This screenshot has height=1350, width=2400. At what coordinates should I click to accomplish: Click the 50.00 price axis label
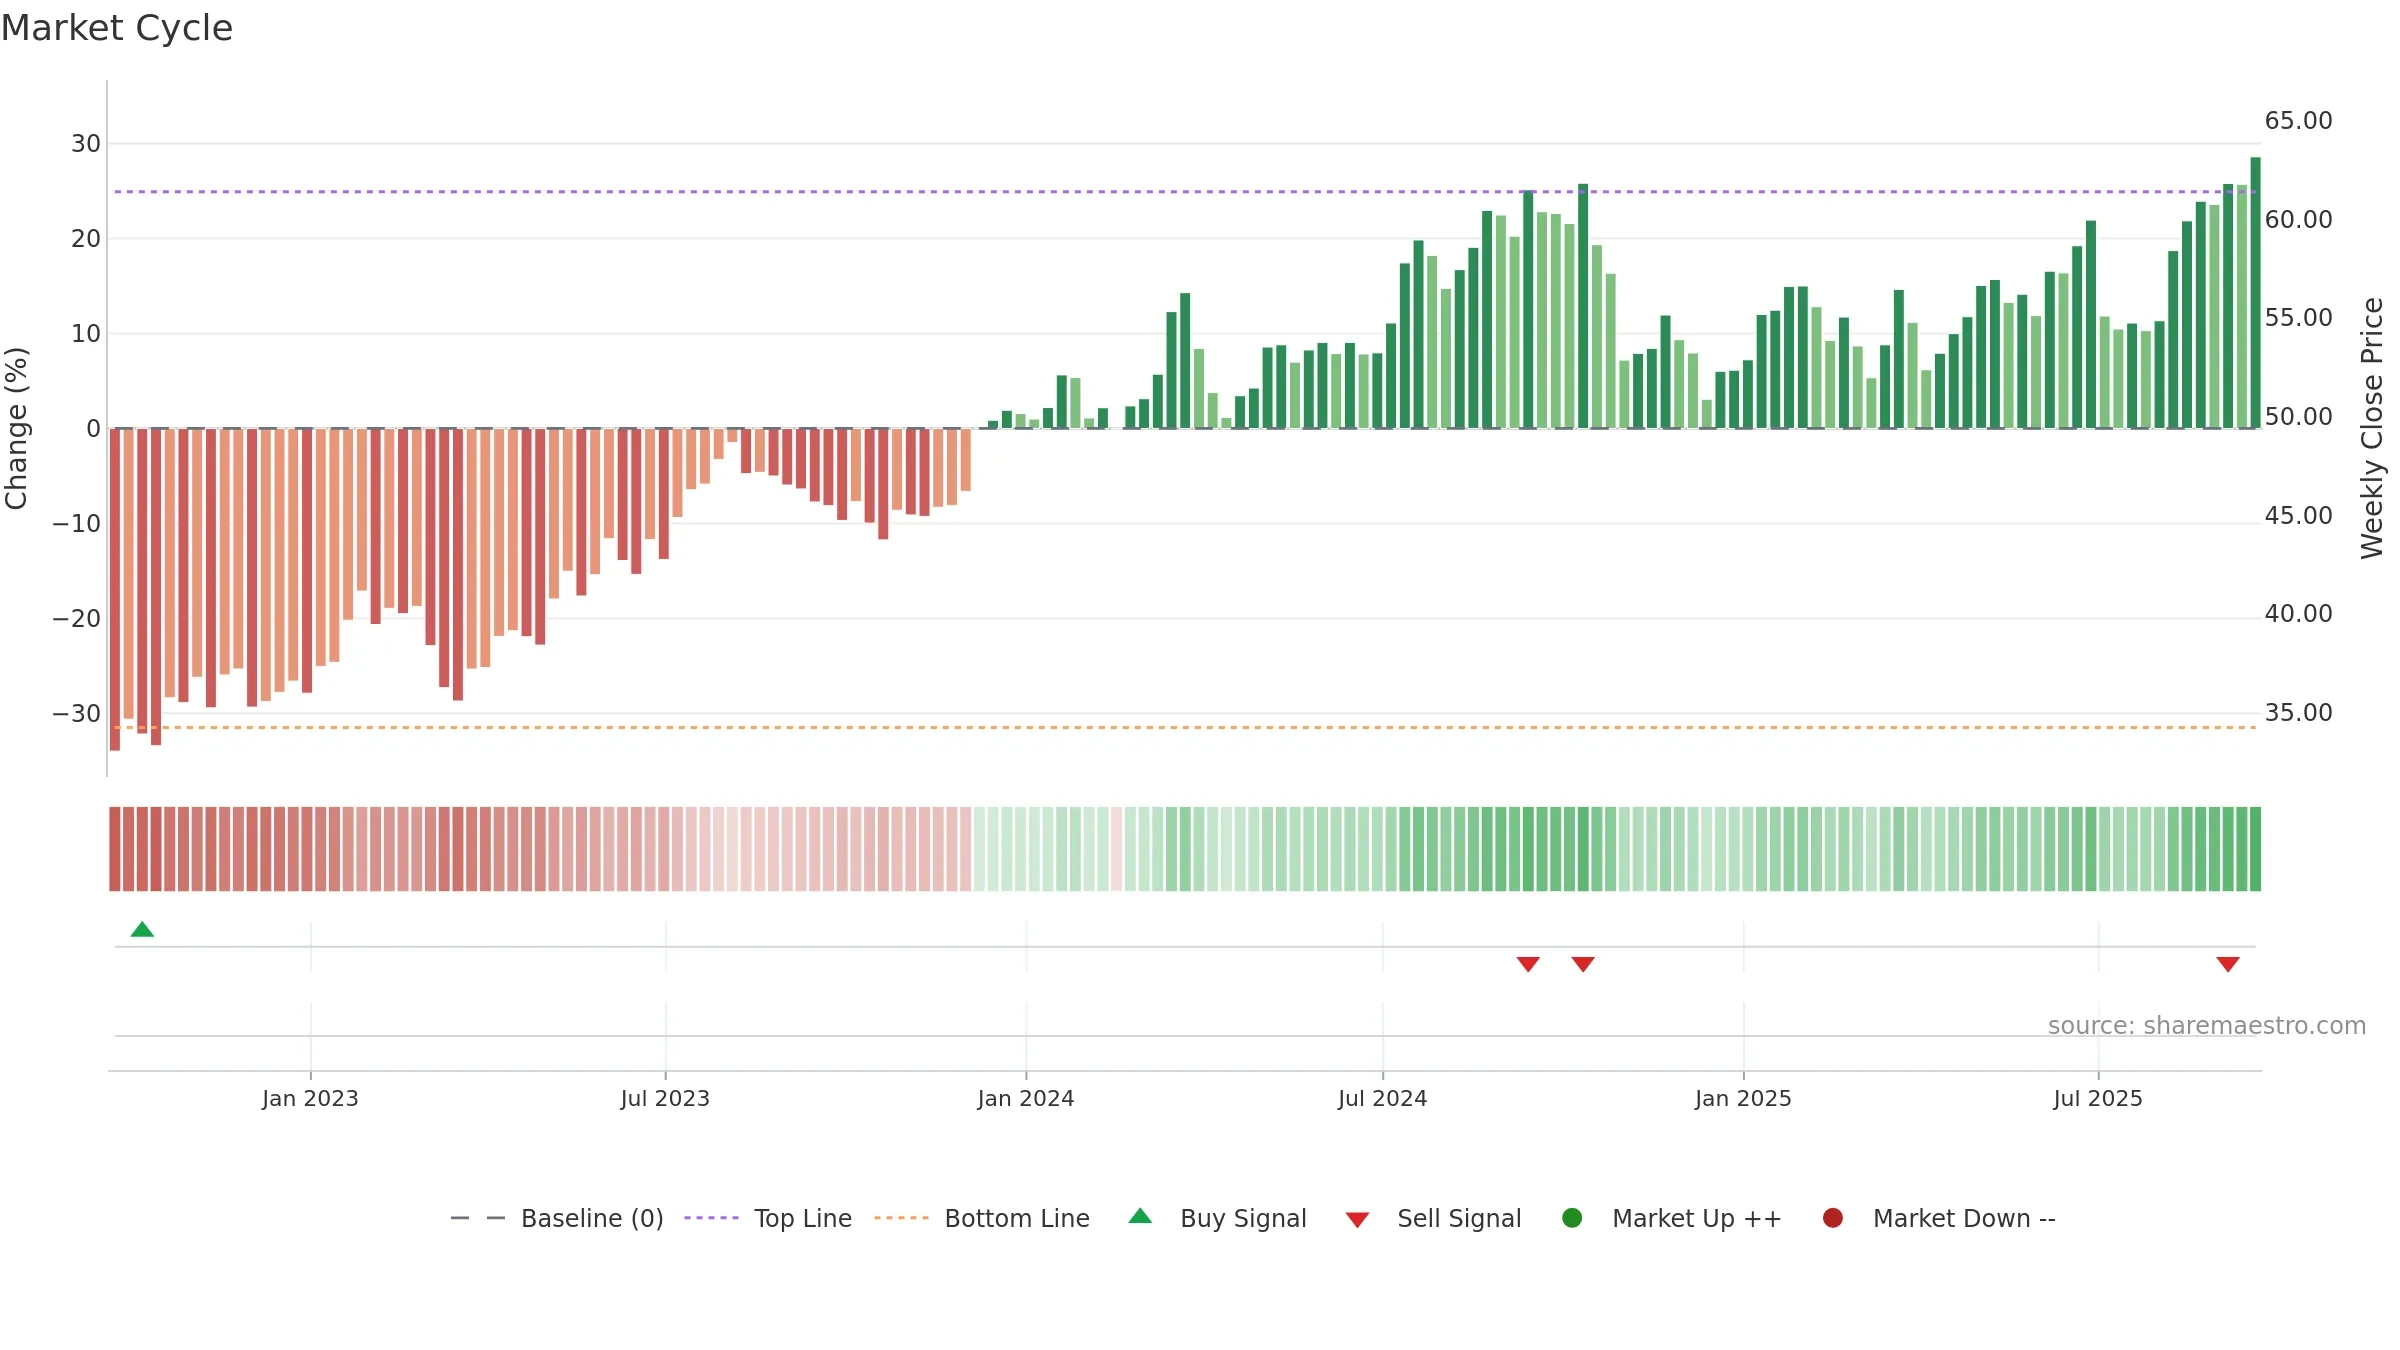(x=2298, y=417)
